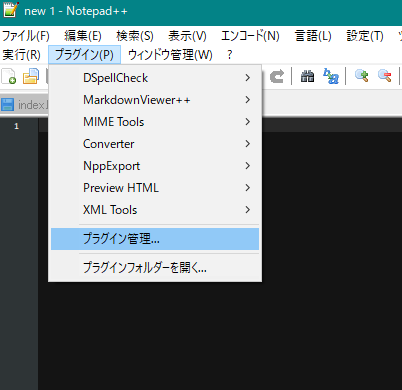The image size is (402, 390).
Task: Expand the MIME Tools submenu arrow
Action: pos(247,122)
